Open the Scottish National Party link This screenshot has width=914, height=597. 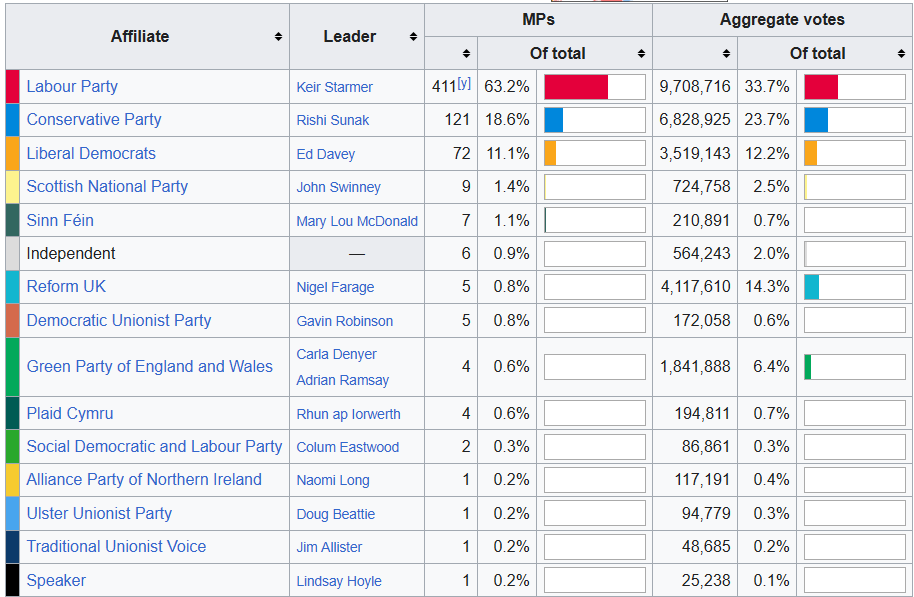(107, 187)
